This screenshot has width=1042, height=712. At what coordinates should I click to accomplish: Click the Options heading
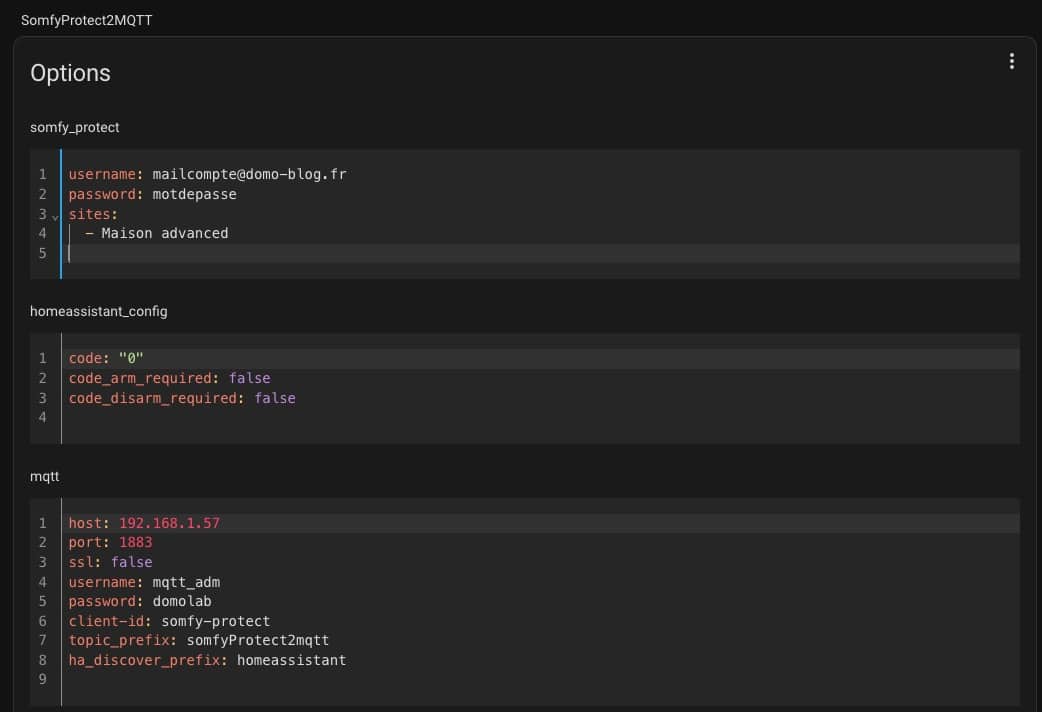click(x=70, y=73)
